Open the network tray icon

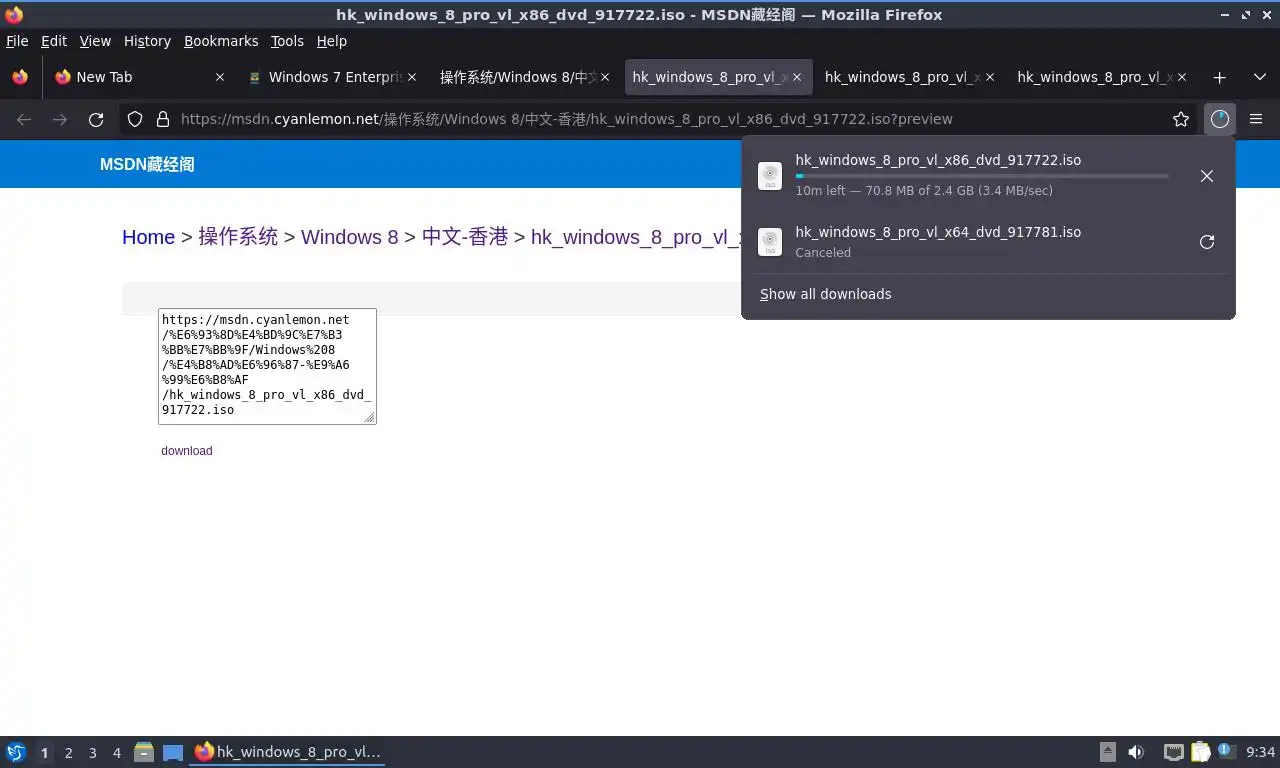1174,752
